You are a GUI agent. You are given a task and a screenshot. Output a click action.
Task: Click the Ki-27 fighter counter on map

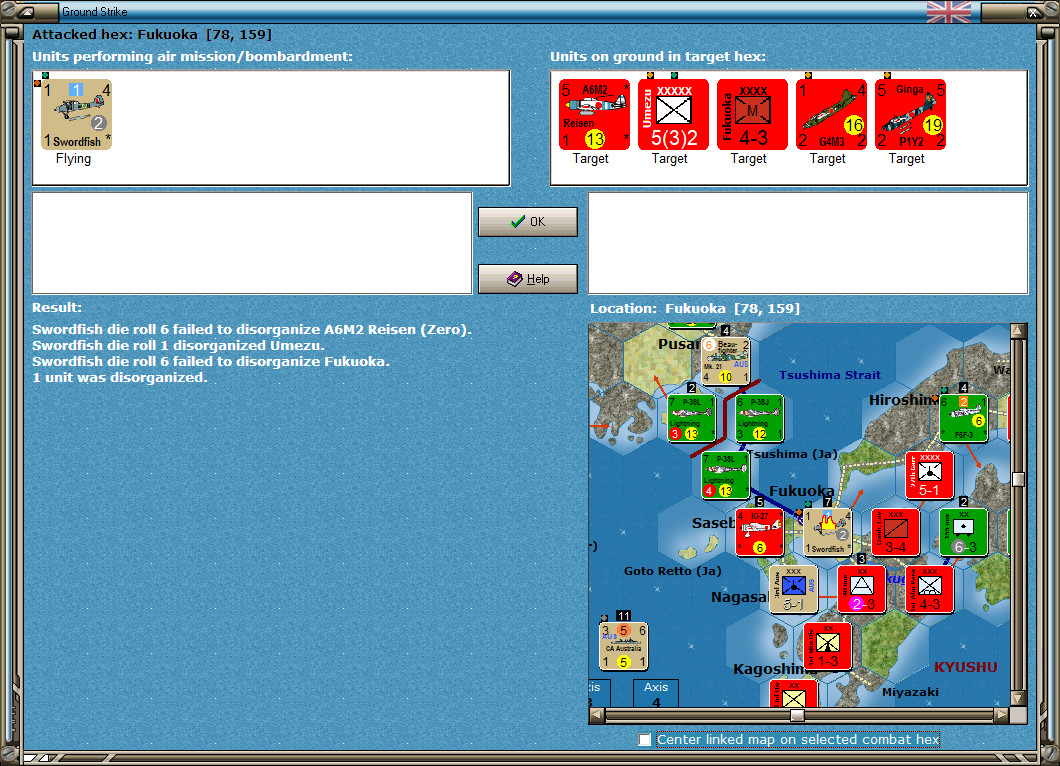(x=759, y=533)
